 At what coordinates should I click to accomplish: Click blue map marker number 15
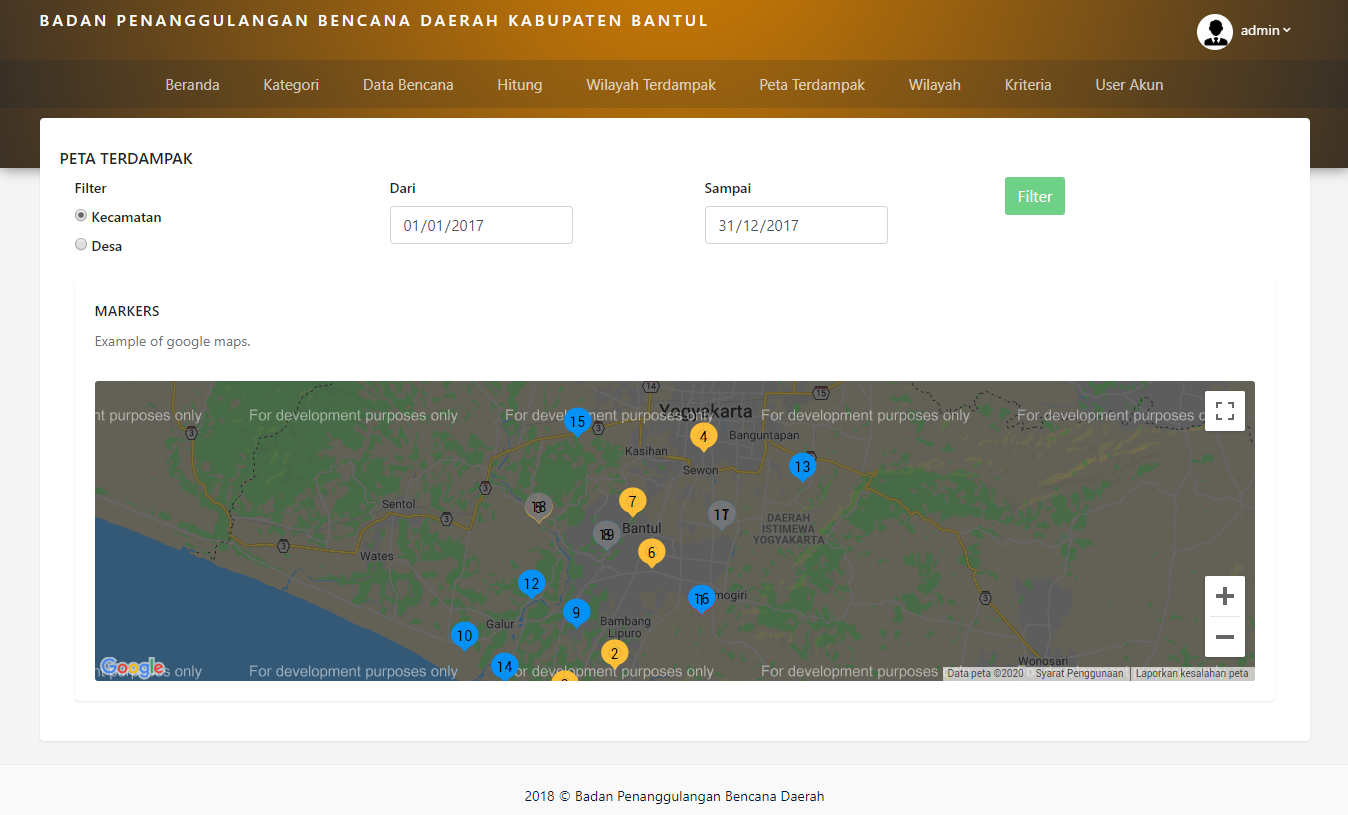[577, 422]
